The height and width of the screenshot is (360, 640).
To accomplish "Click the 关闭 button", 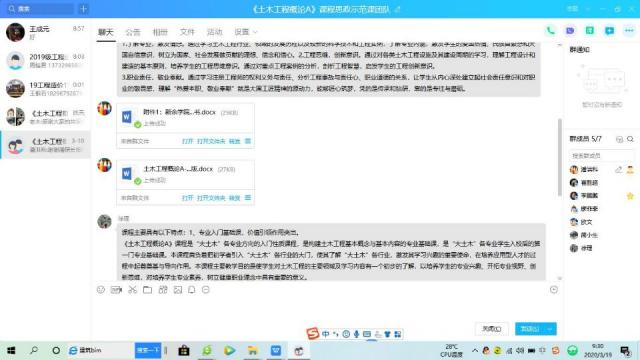I will click(491, 329).
